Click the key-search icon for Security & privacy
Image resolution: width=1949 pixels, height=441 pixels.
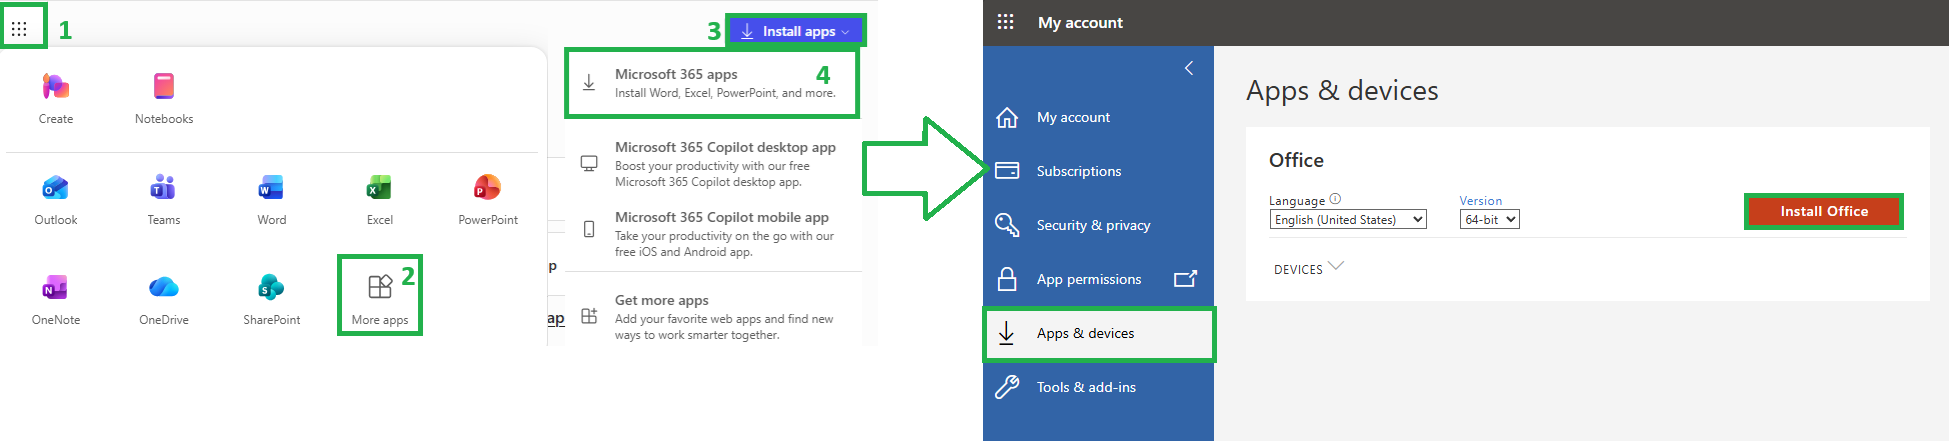[1007, 225]
